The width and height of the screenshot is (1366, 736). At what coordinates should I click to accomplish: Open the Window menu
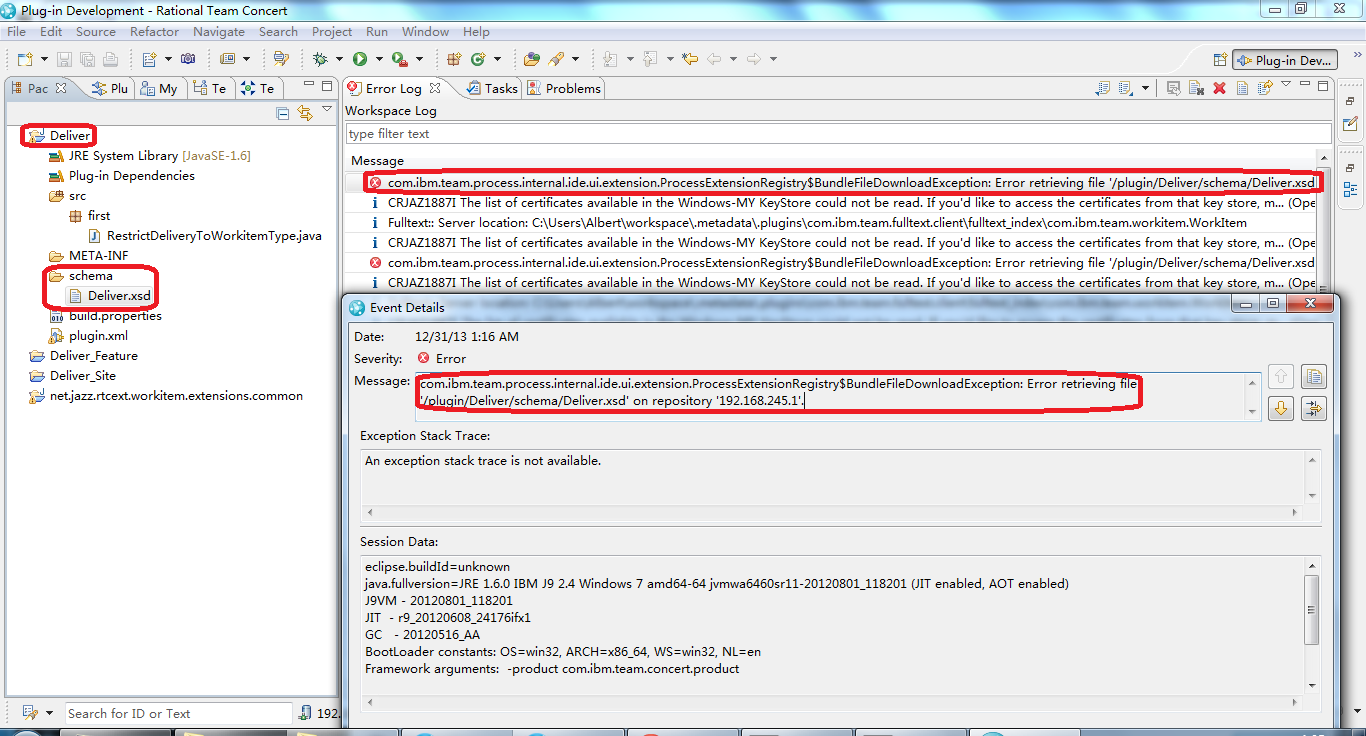(x=425, y=32)
